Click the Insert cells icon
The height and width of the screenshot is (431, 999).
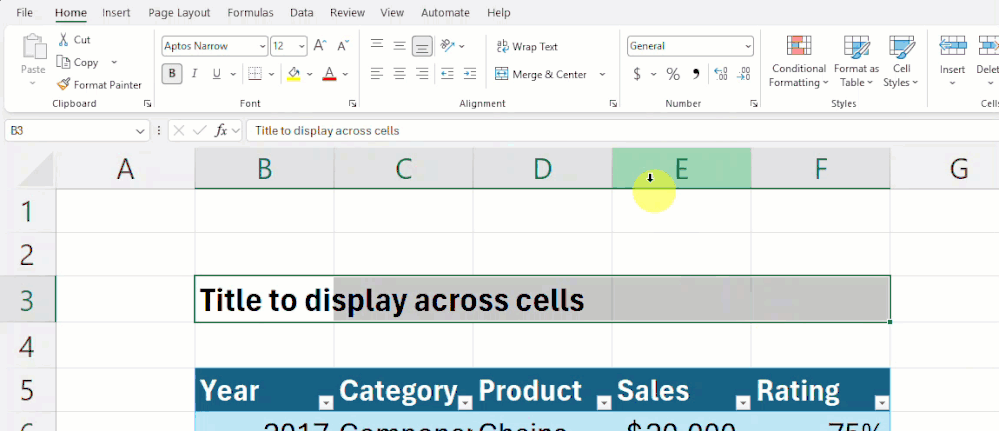click(x=952, y=47)
